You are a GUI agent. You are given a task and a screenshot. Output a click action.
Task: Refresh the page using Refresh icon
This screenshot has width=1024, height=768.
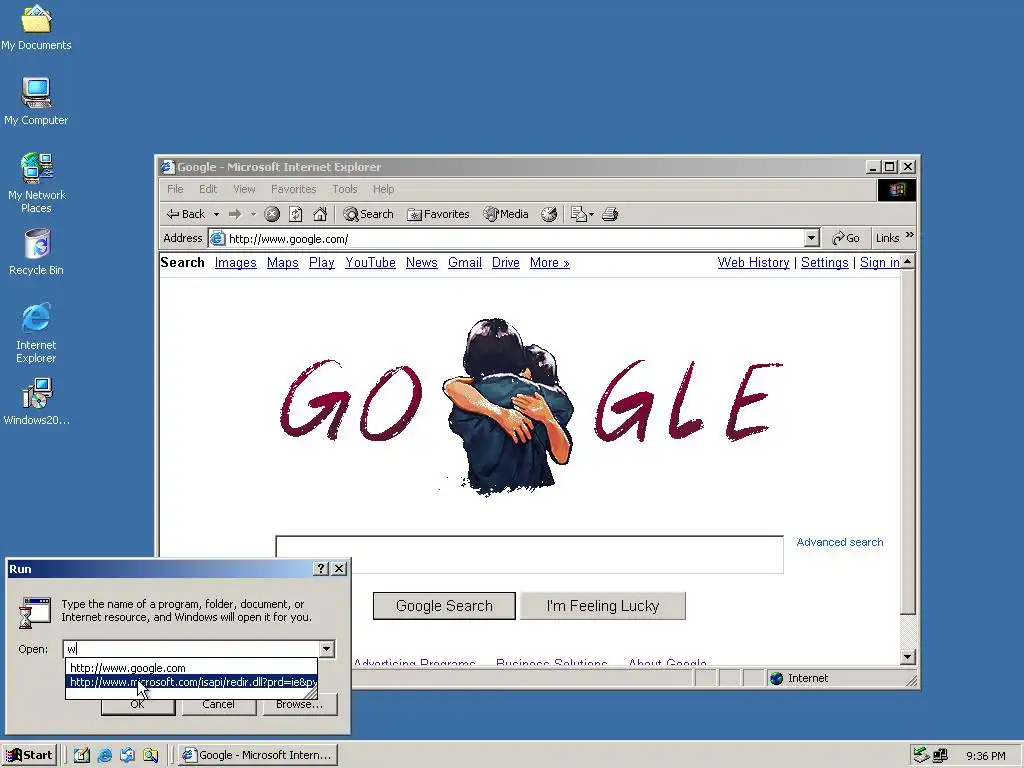[x=296, y=214]
